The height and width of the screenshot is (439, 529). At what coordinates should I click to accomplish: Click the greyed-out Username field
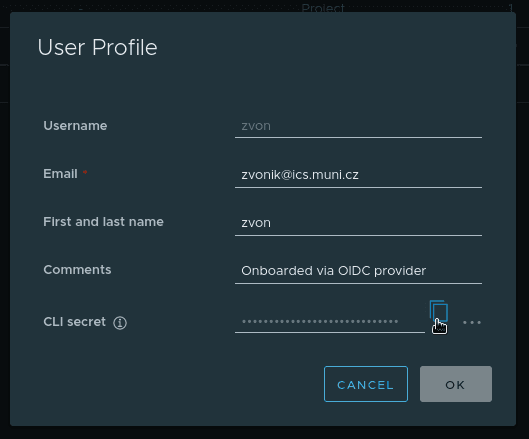pyautogui.click(x=358, y=126)
